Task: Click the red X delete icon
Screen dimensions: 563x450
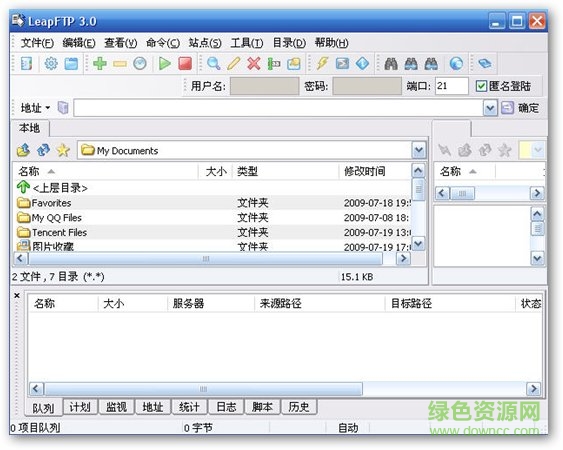Action: pos(254,64)
